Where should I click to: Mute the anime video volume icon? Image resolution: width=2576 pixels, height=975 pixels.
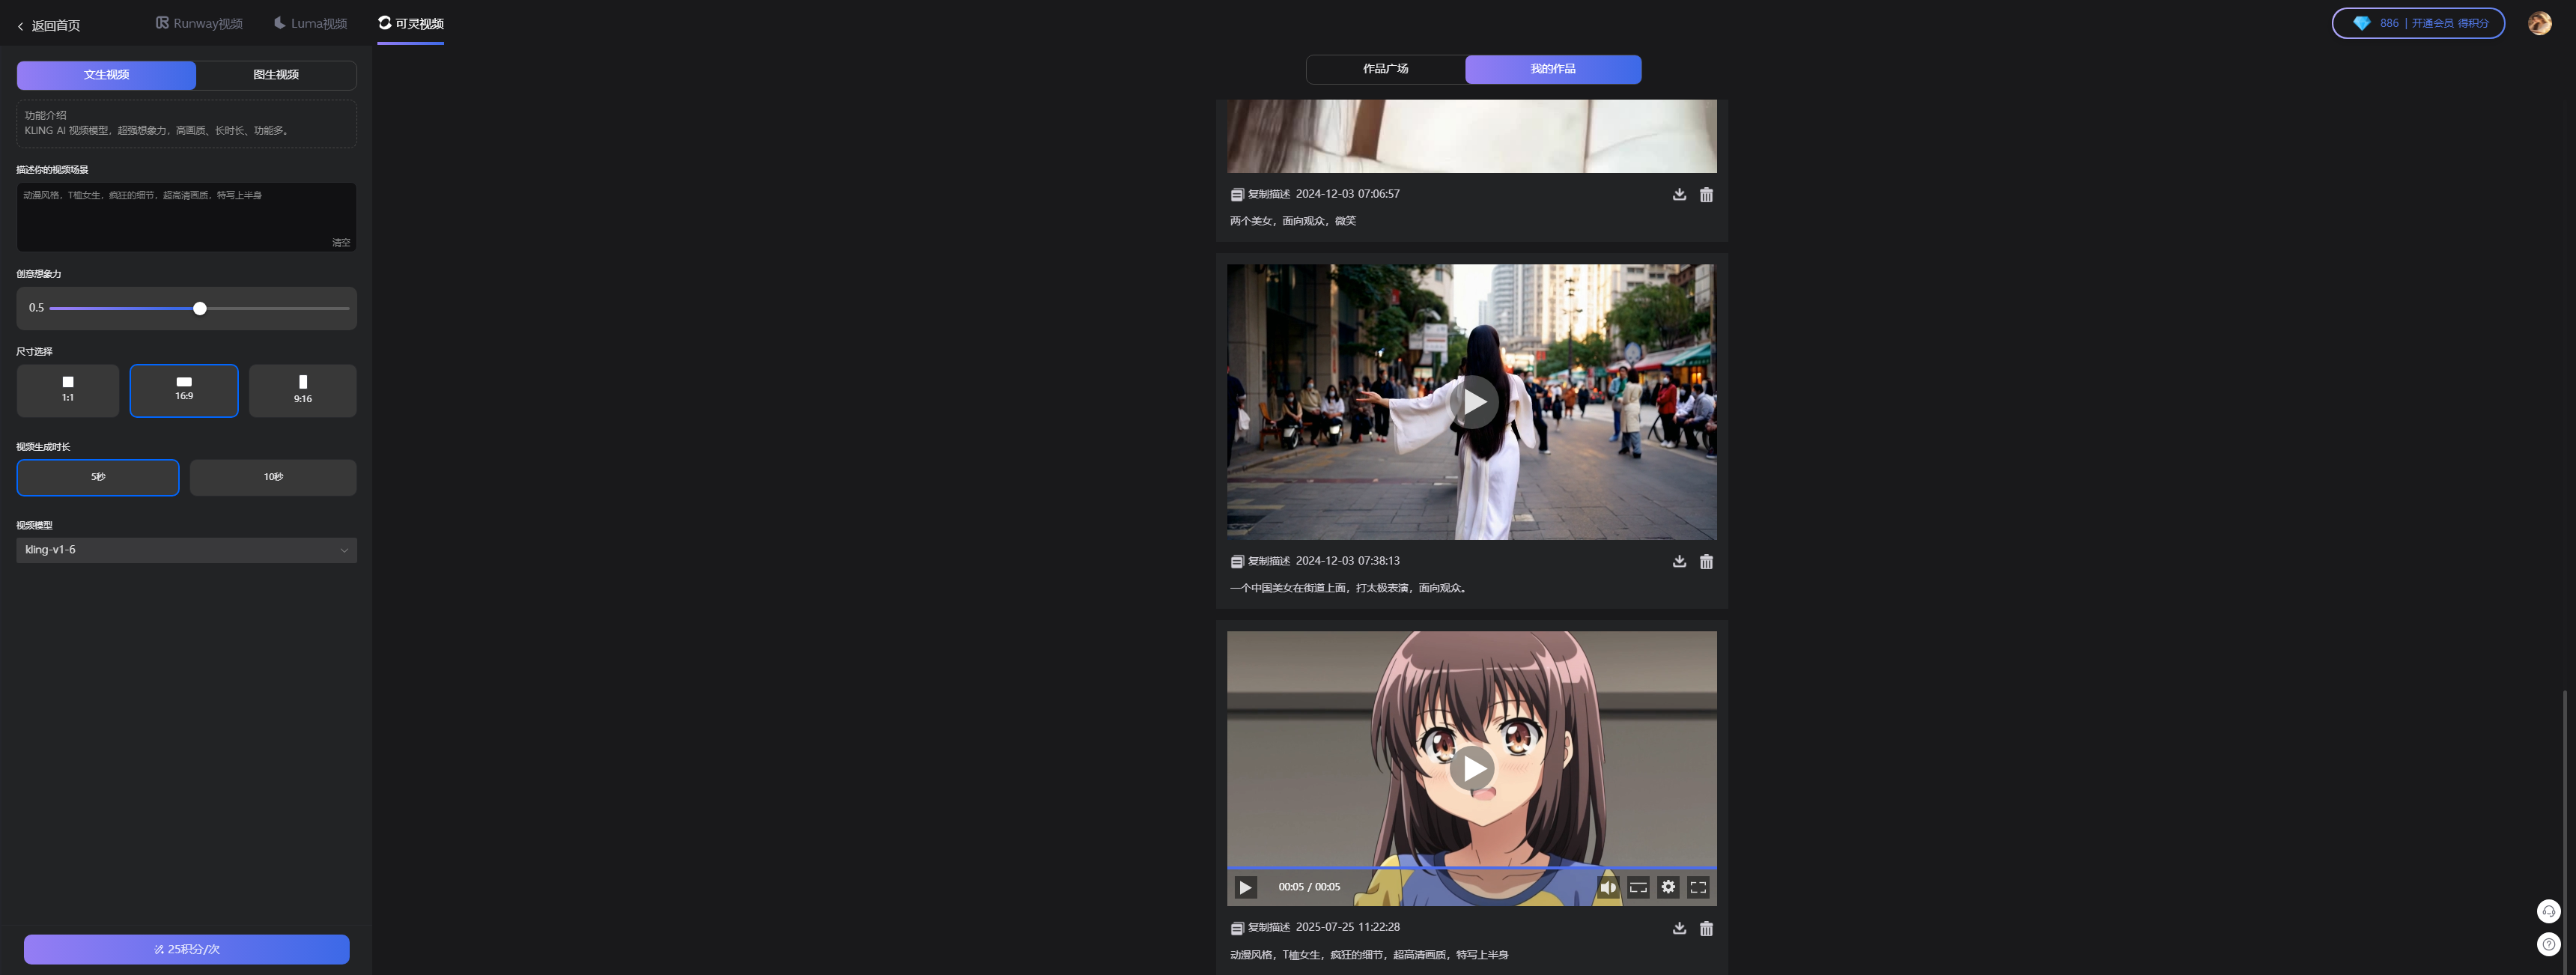click(x=1608, y=887)
